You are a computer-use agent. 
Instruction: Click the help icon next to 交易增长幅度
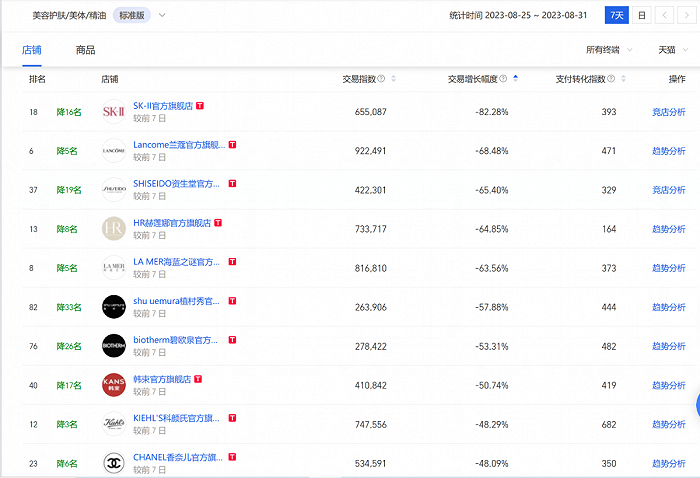point(503,79)
